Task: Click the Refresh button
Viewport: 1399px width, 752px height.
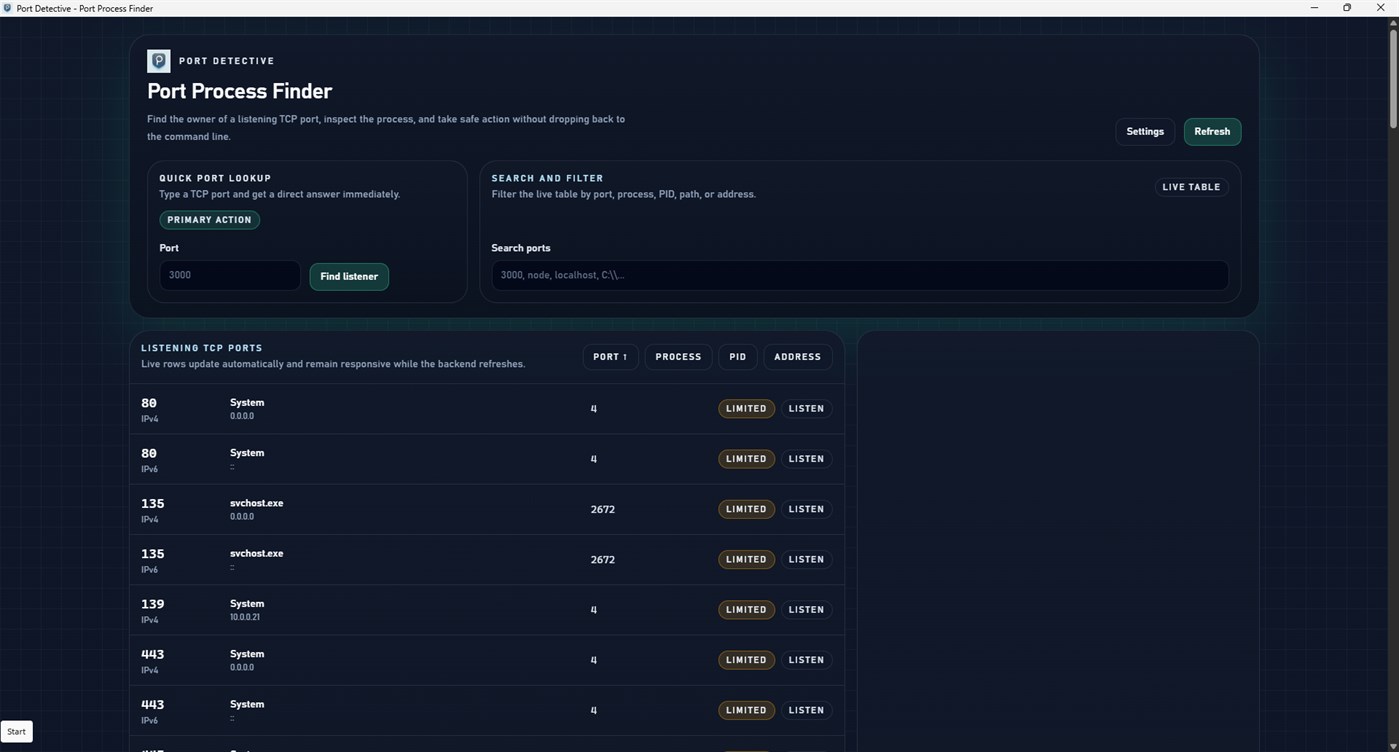Action: pyautogui.click(x=1211, y=131)
